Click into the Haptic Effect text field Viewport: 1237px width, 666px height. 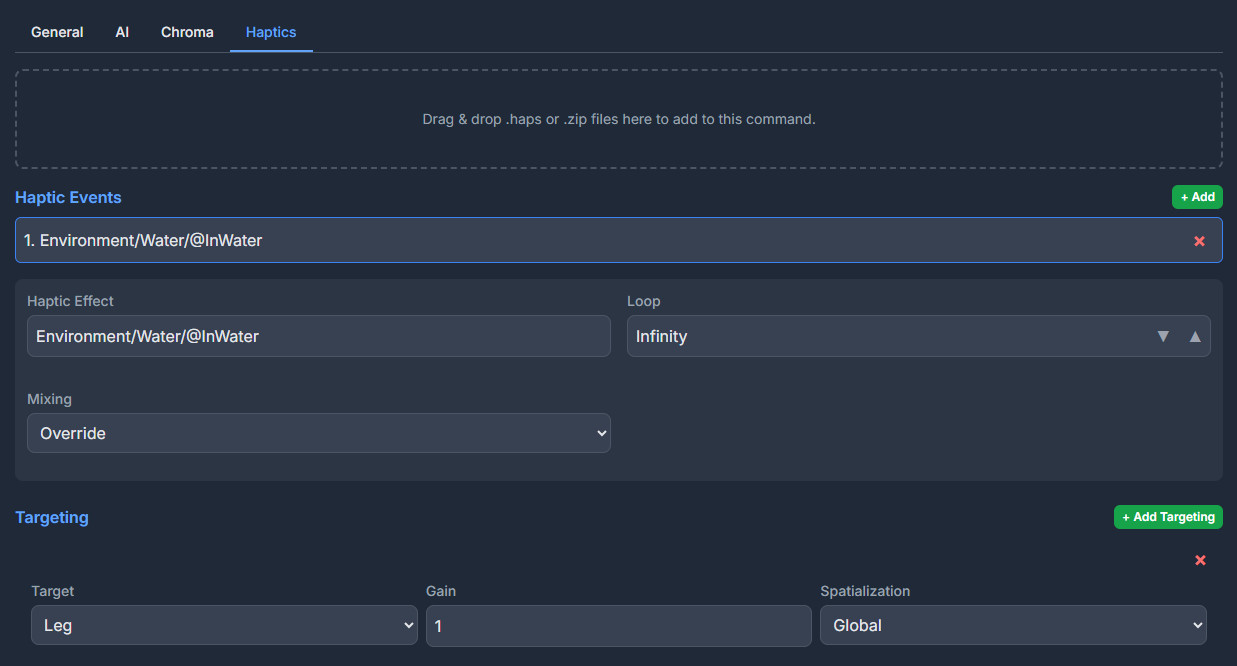coord(318,336)
